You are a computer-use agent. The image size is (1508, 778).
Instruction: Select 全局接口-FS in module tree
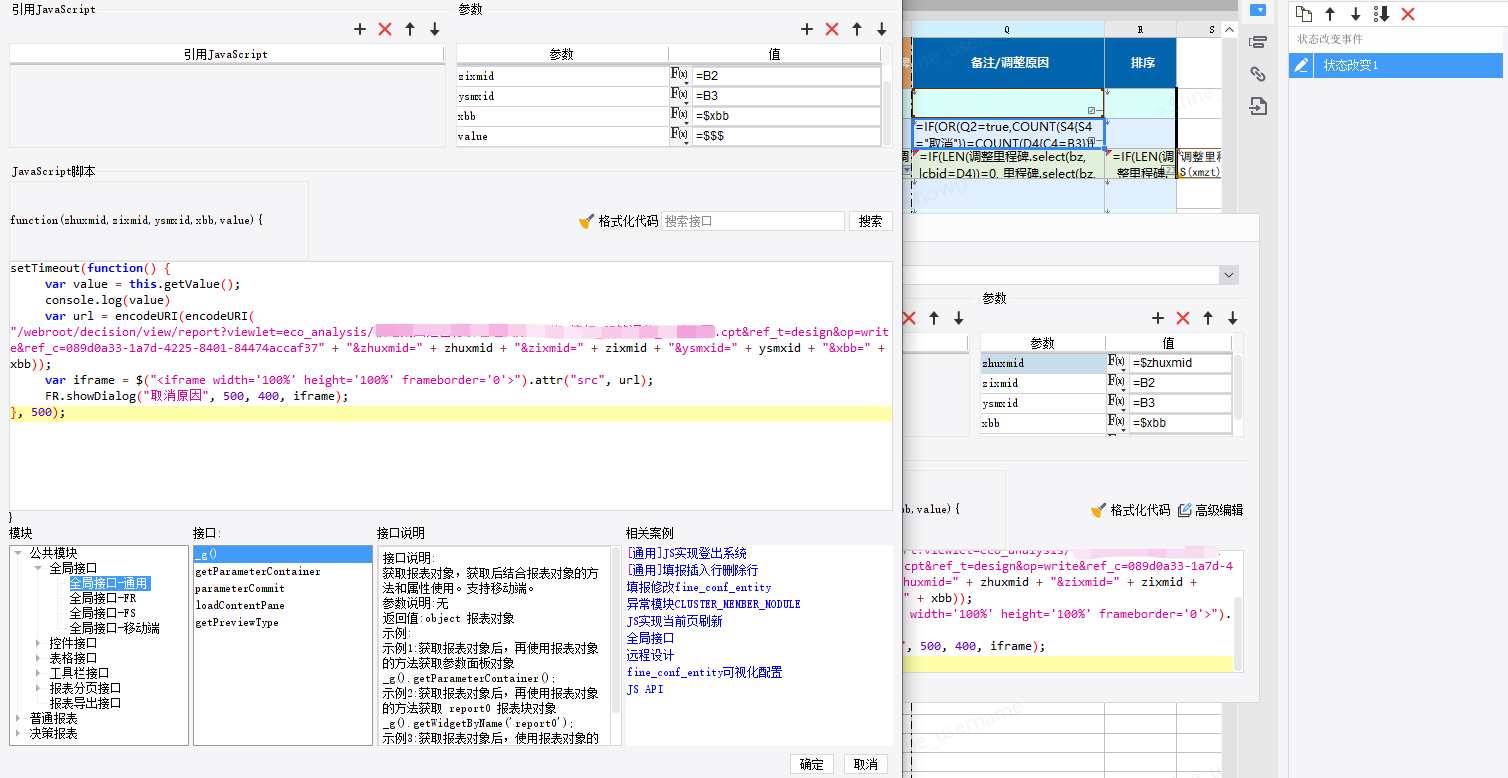(102, 613)
